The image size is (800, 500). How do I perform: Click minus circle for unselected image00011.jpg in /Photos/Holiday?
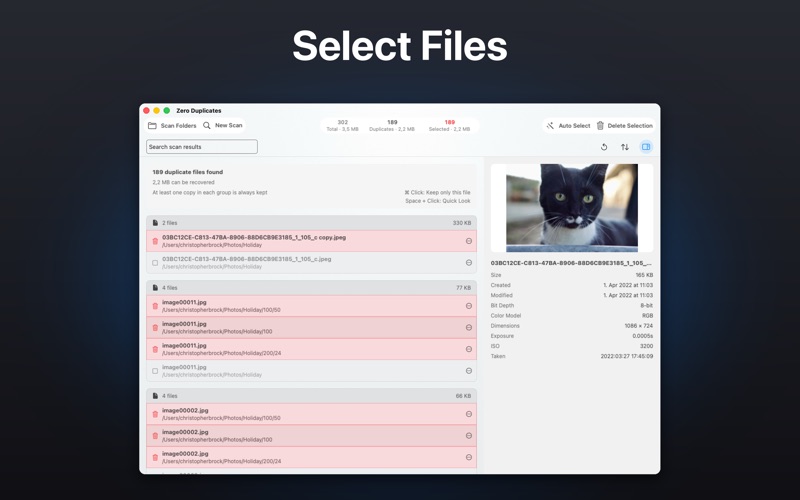pos(468,371)
